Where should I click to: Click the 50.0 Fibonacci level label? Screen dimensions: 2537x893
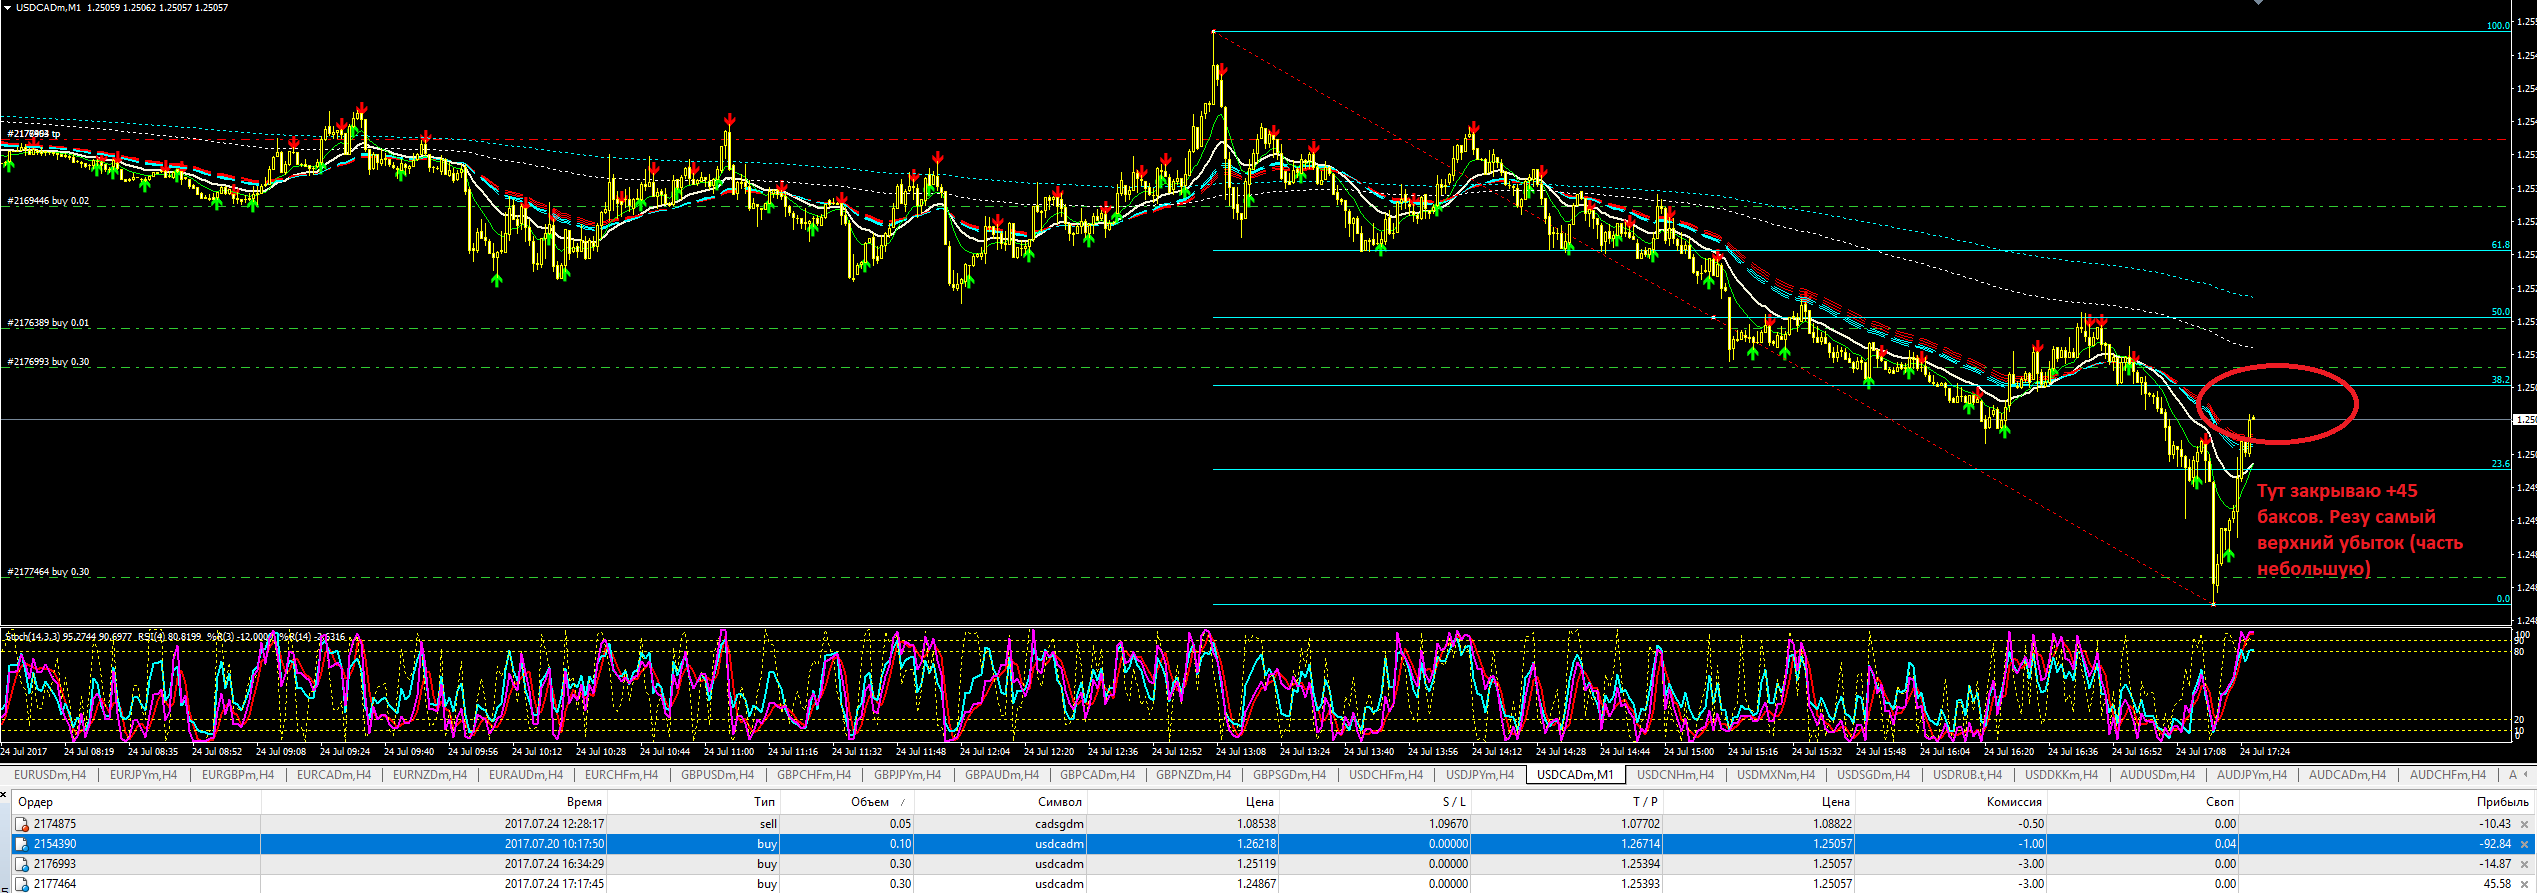pyautogui.click(x=2500, y=312)
